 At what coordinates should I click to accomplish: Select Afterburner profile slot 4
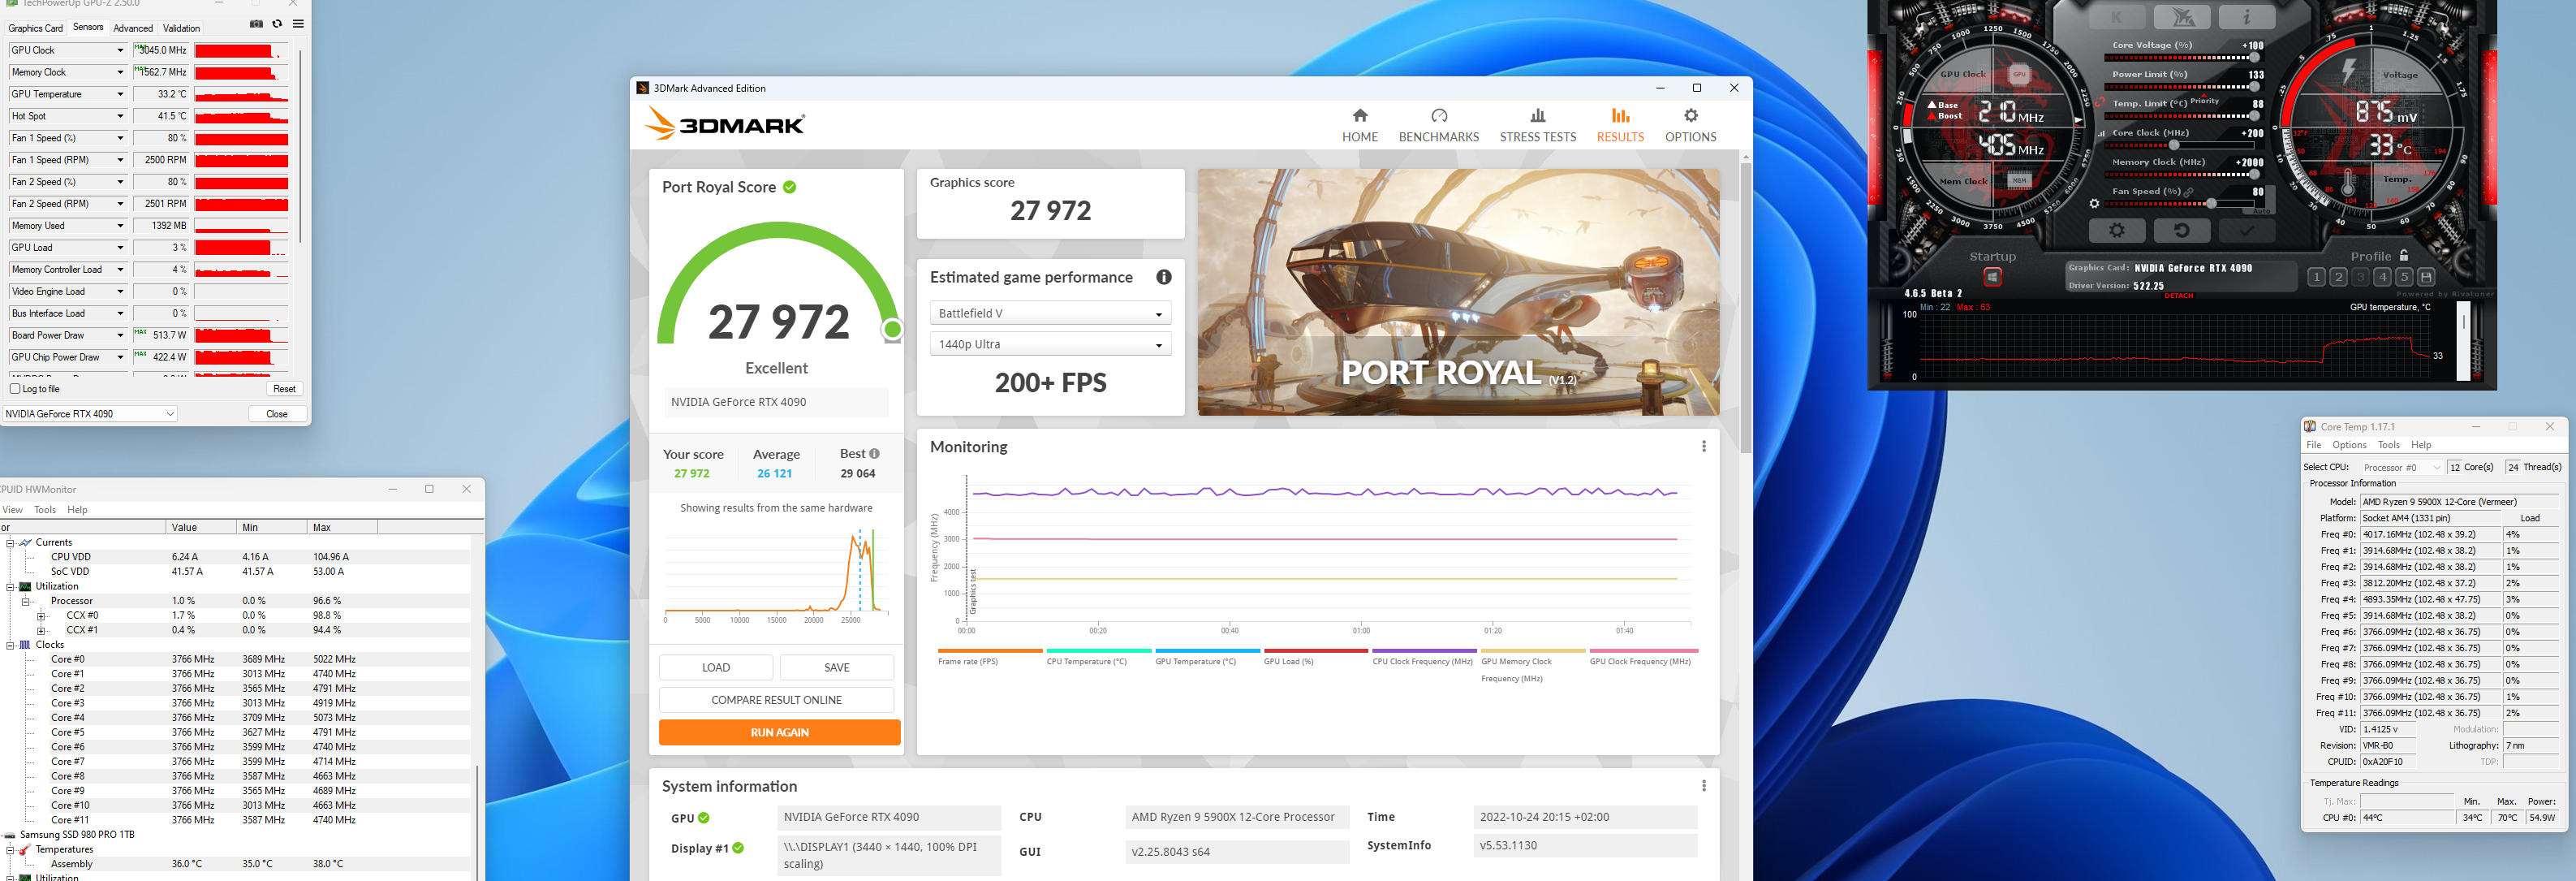(x=2382, y=277)
